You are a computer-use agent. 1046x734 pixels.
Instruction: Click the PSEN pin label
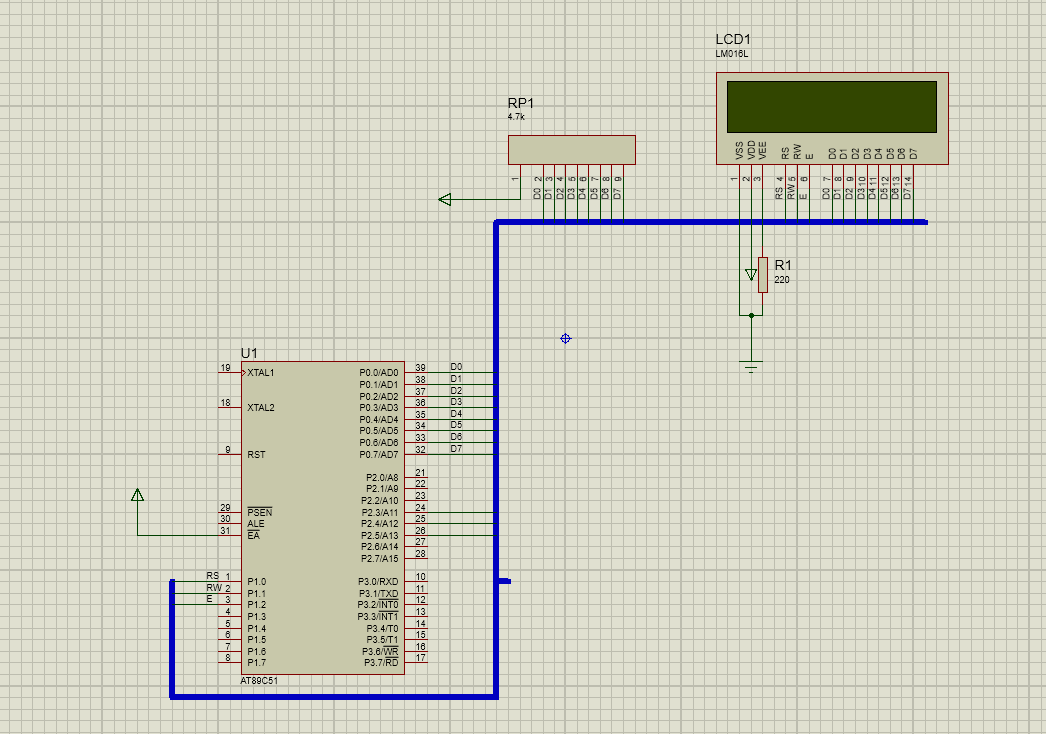(x=259, y=512)
